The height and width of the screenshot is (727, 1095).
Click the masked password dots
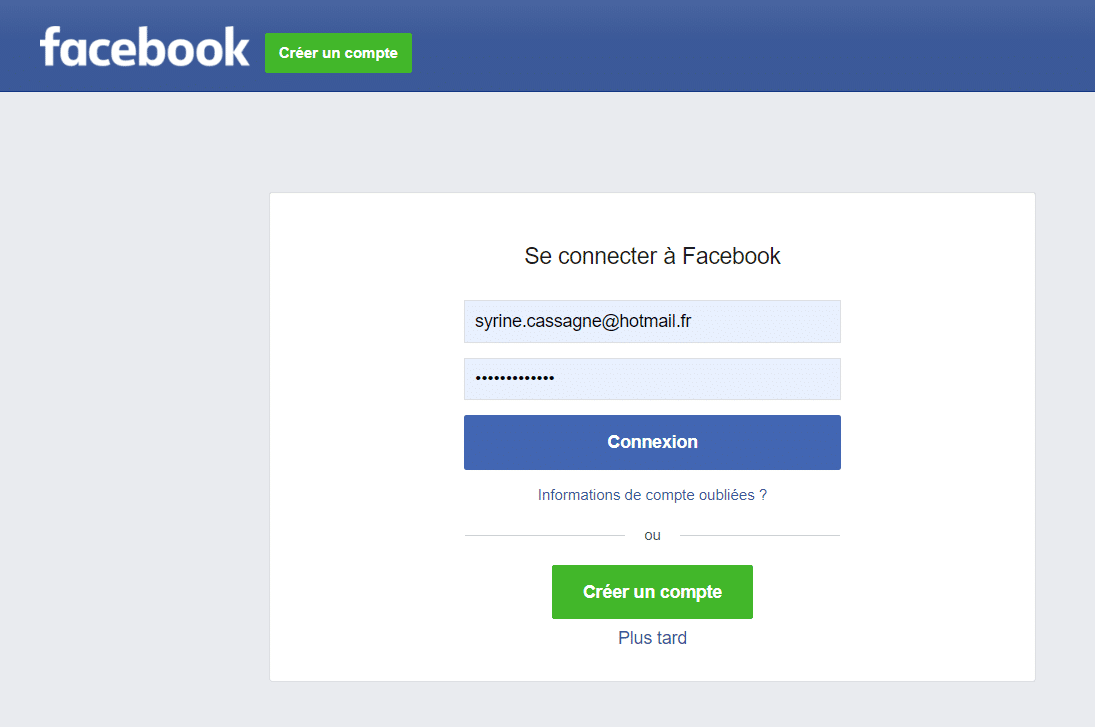[x=515, y=379]
